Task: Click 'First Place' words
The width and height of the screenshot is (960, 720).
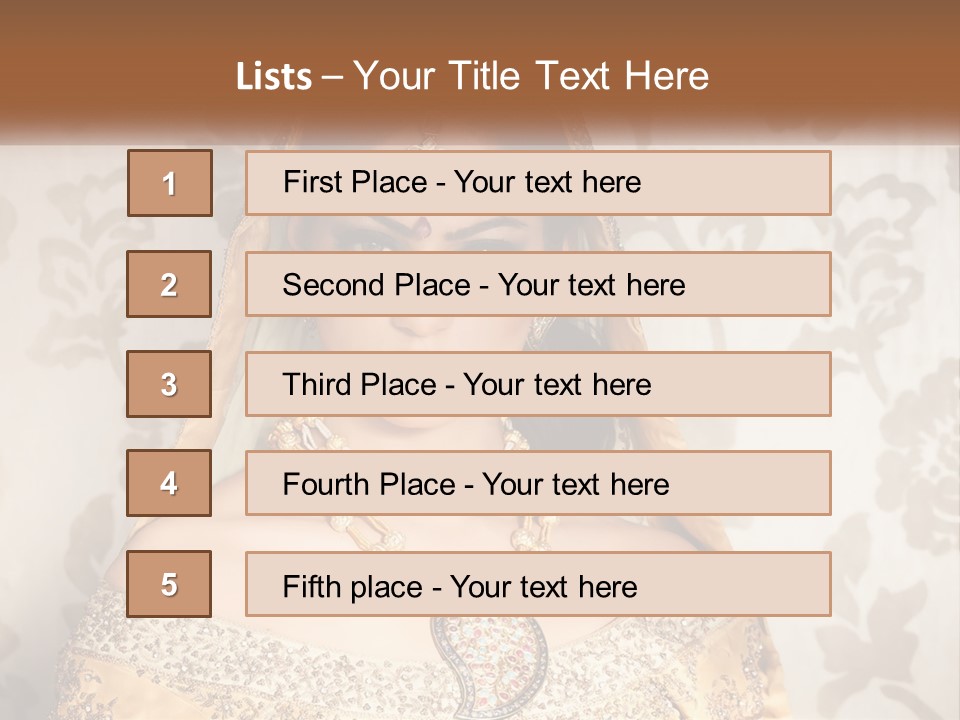Action: [x=355, y=182]
